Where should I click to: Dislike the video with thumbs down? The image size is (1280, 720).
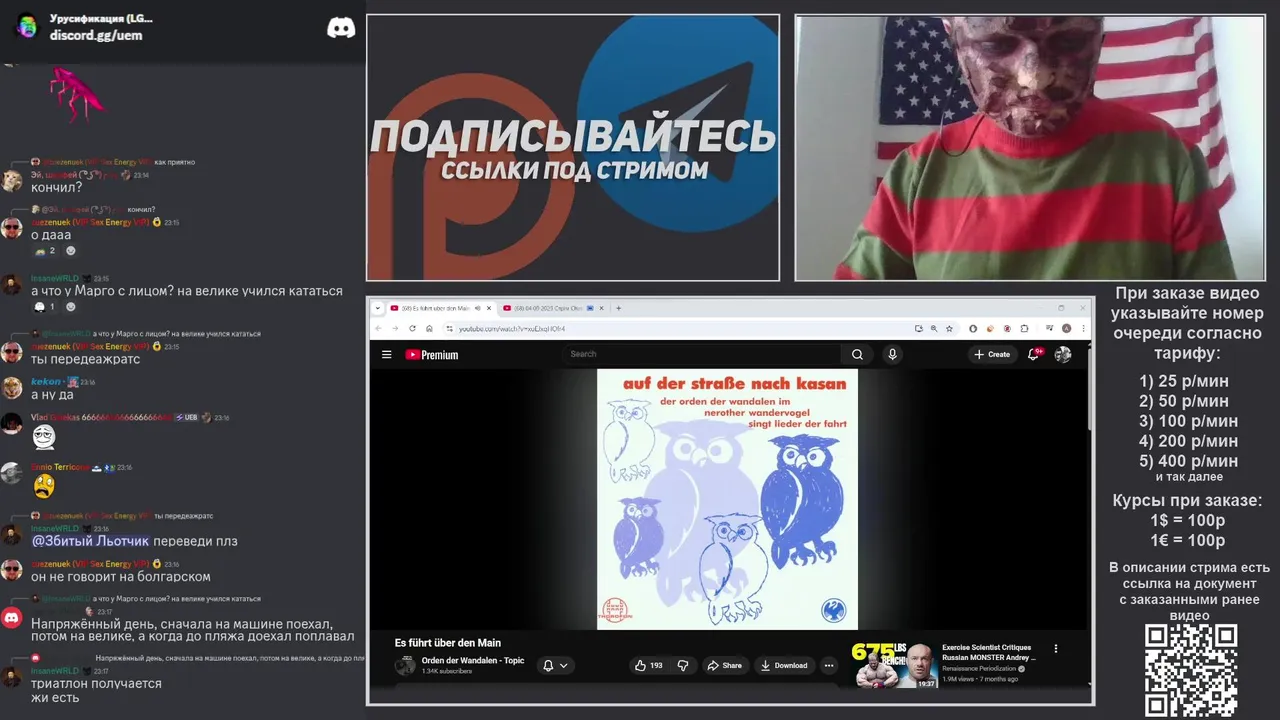click(x=683, y=665)
